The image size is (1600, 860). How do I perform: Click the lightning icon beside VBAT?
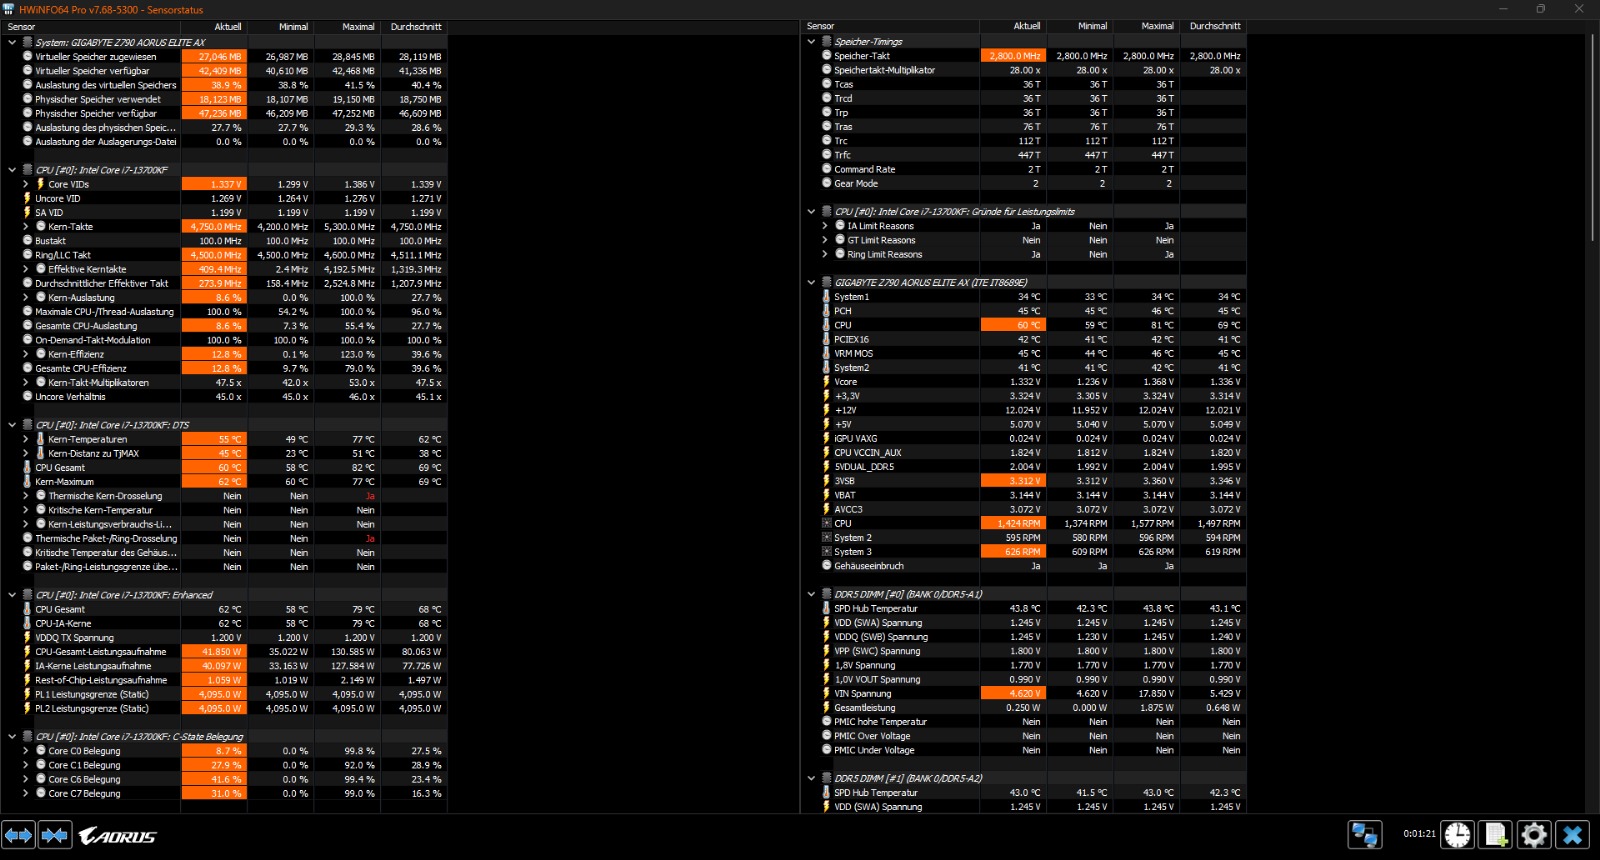(827, 494)
